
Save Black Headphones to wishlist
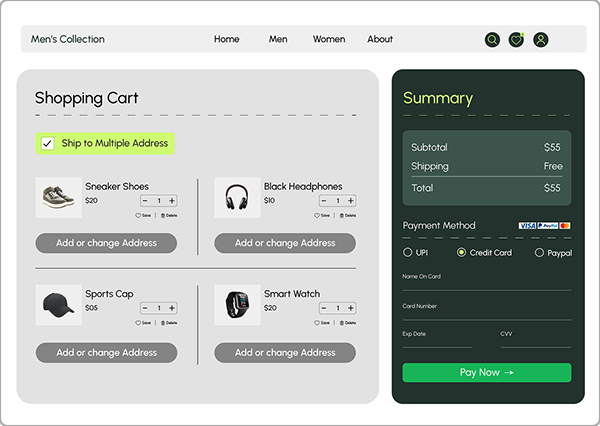tap(321, 215)
